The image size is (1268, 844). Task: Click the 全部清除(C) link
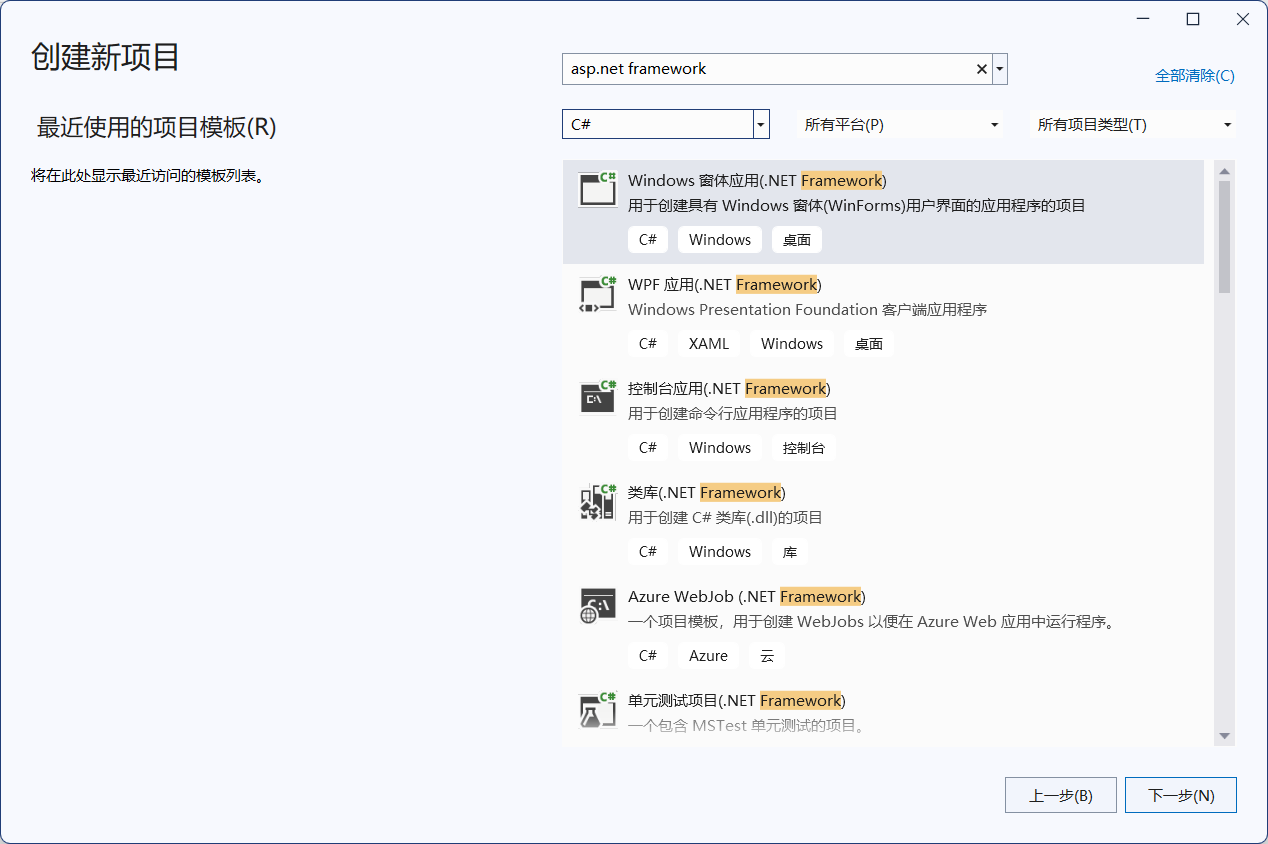tap(1195, 76)
